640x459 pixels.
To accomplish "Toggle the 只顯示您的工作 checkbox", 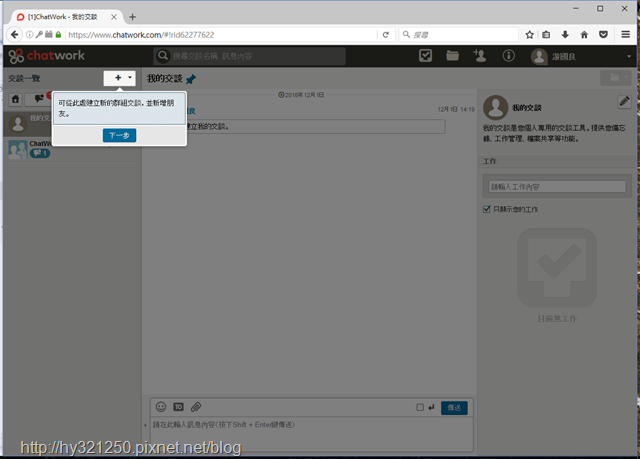I will point(487,209).
